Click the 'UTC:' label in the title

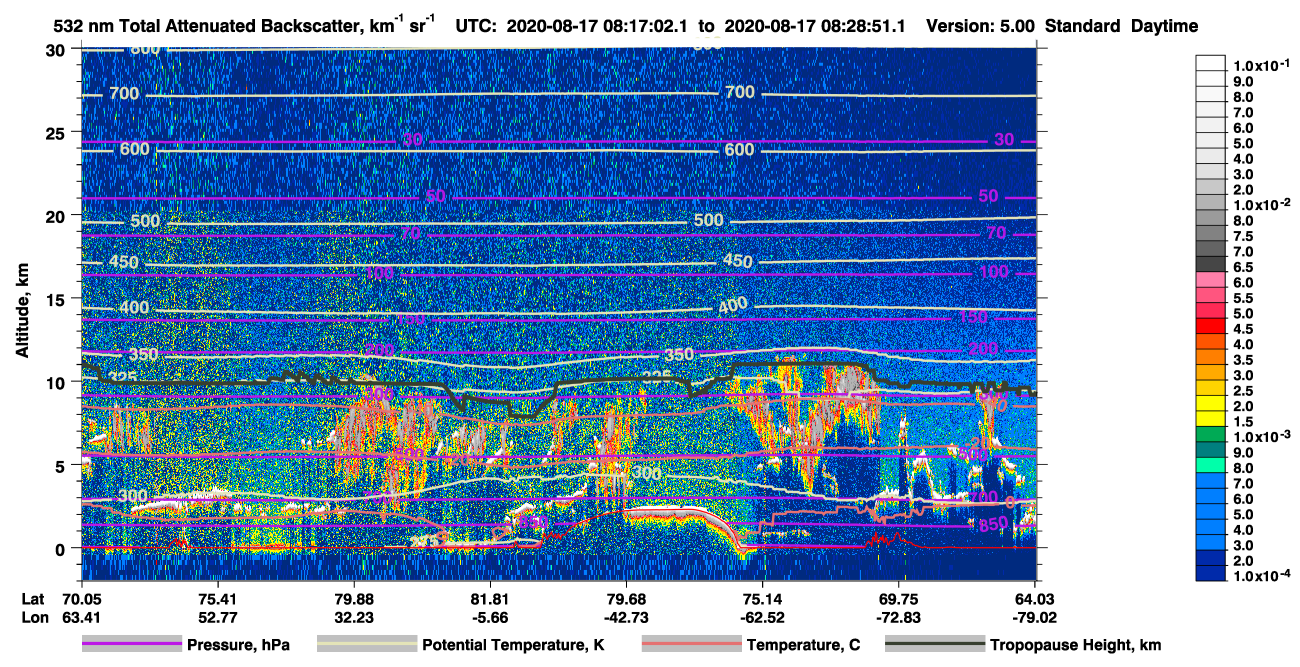[x=477, y=26]
